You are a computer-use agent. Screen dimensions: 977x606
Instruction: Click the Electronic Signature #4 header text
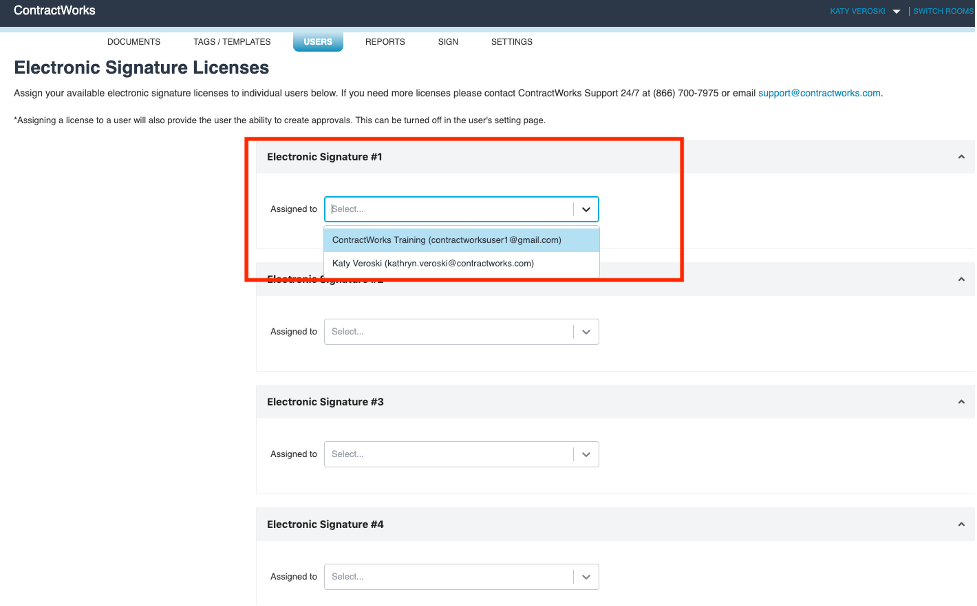point(325,525)
